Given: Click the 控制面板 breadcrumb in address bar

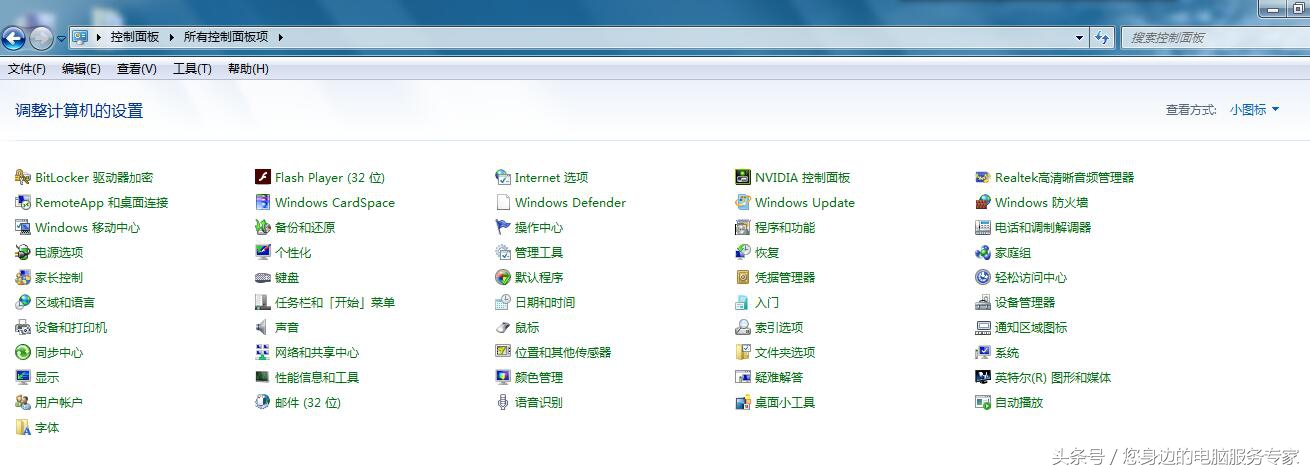Looking at the screenshot, I should click(x=135, y=37).
